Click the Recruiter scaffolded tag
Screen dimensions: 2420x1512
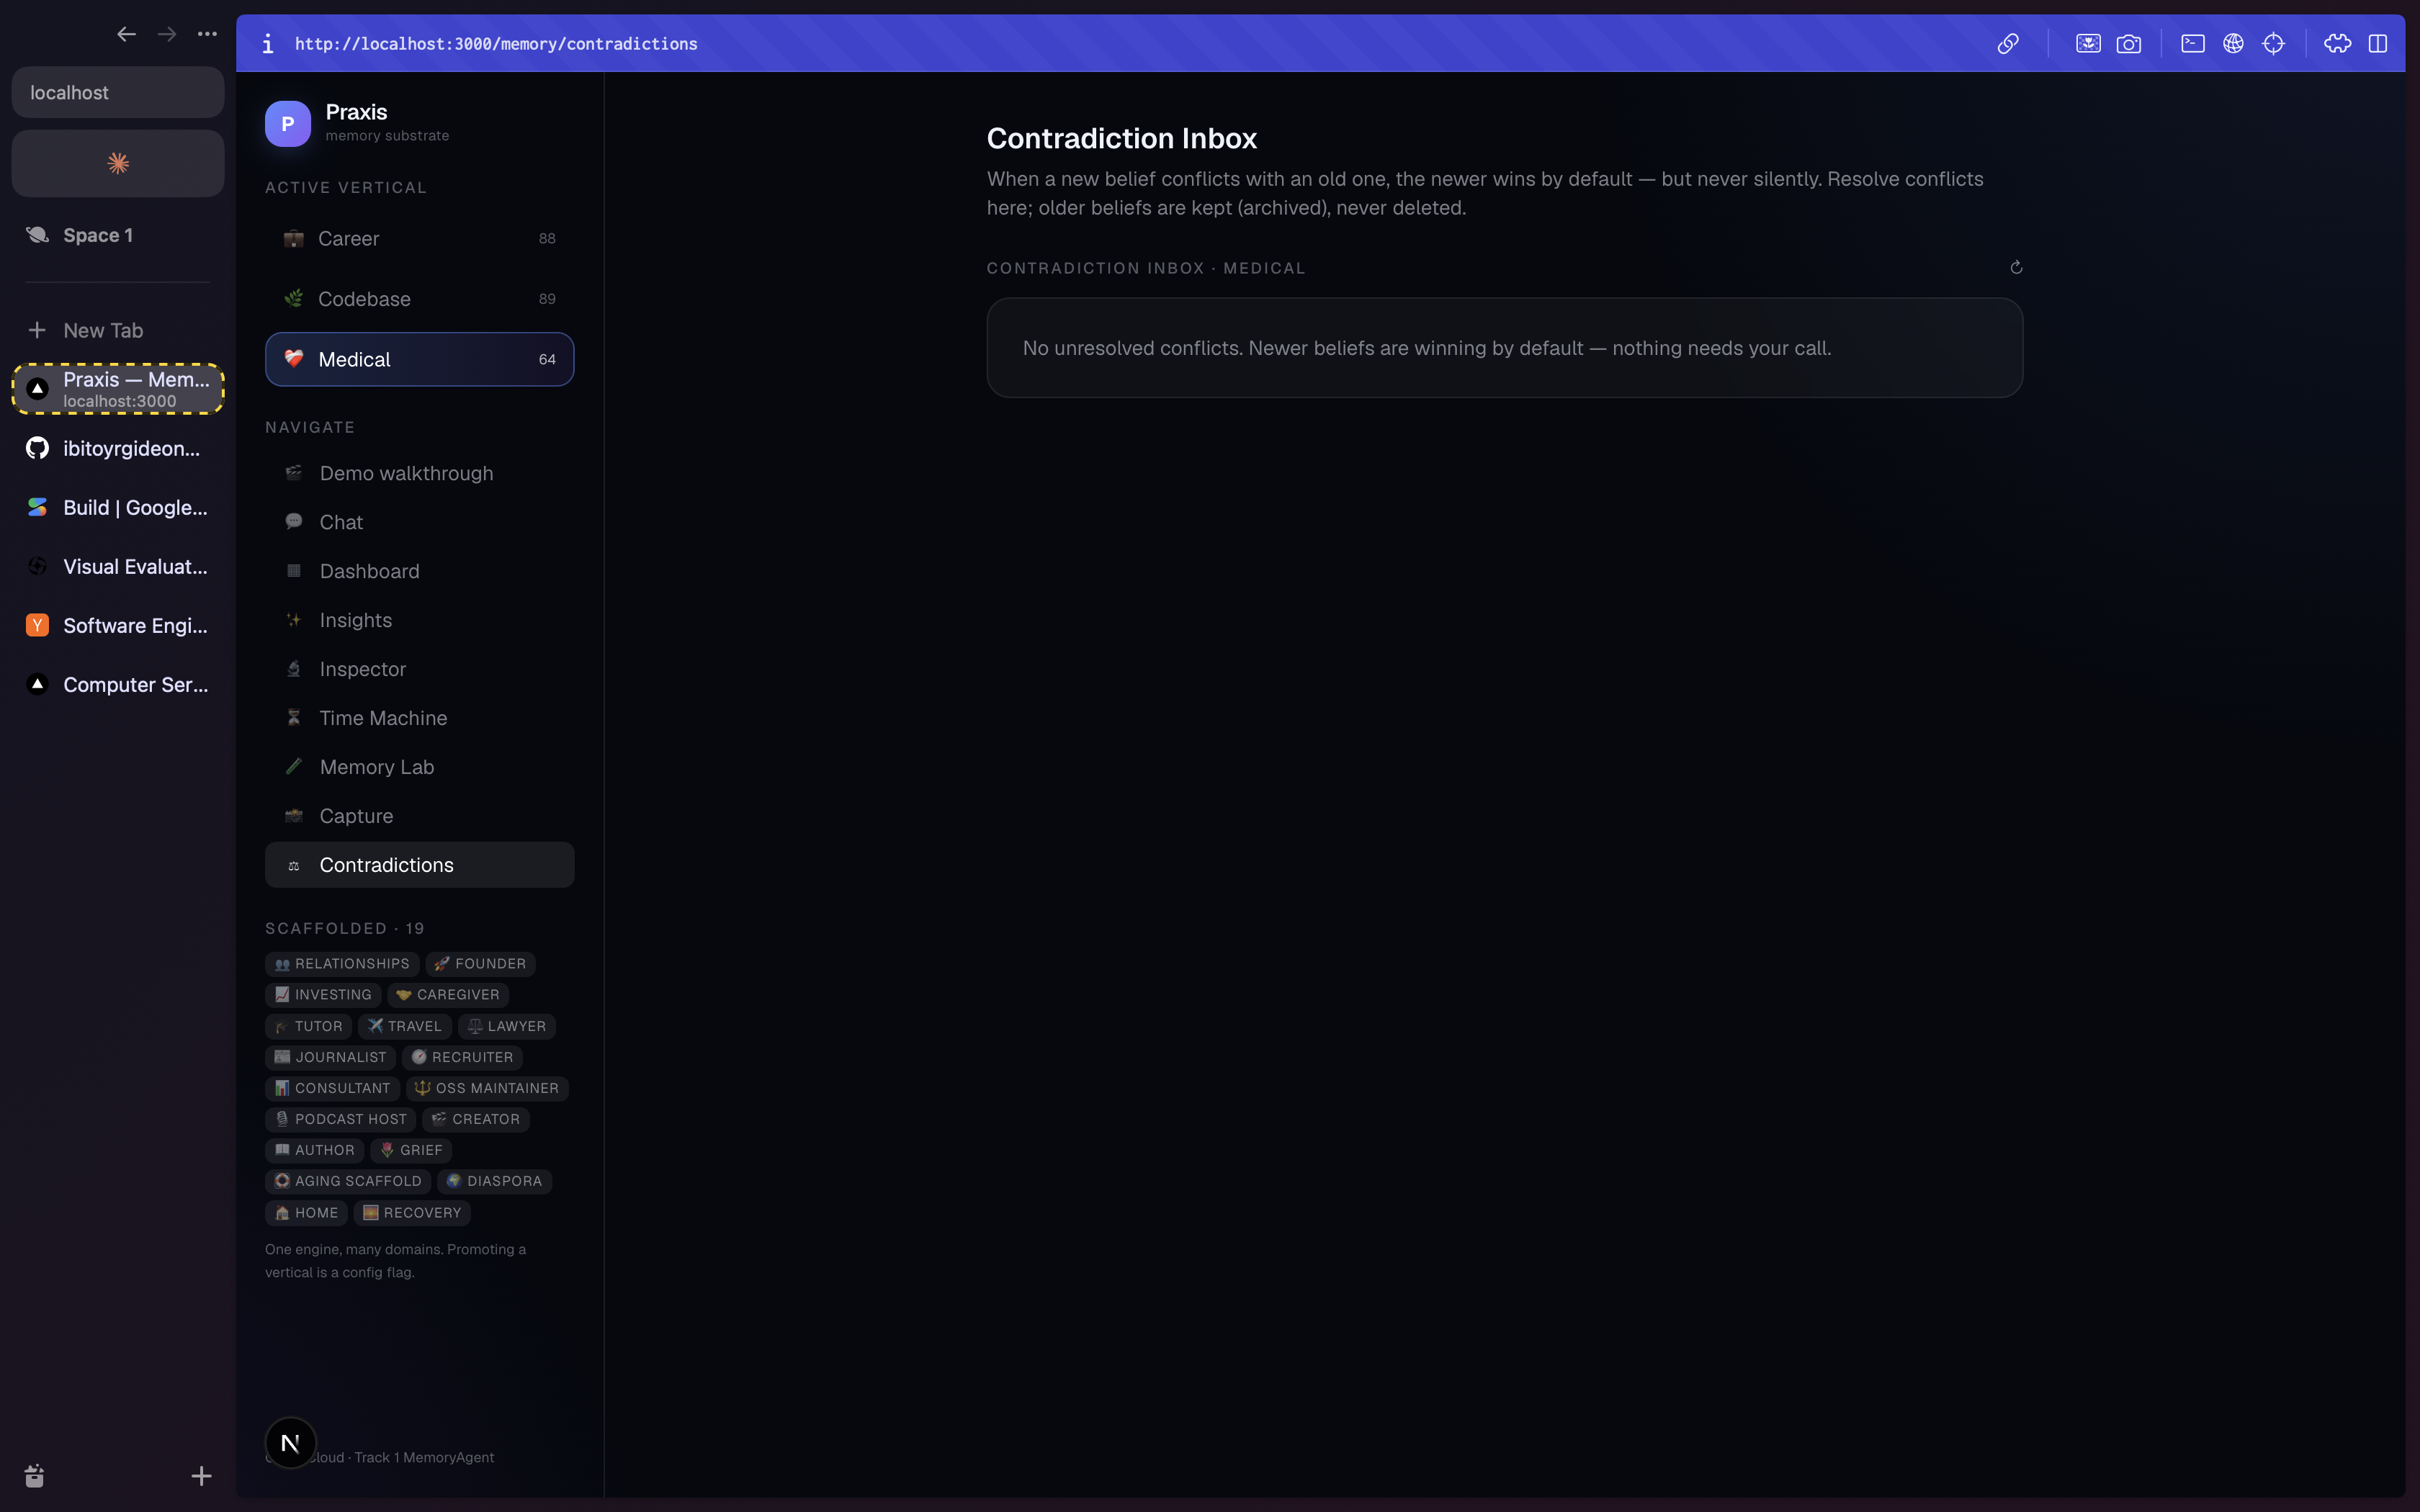pyautogui.click(x=462, y=1057)
